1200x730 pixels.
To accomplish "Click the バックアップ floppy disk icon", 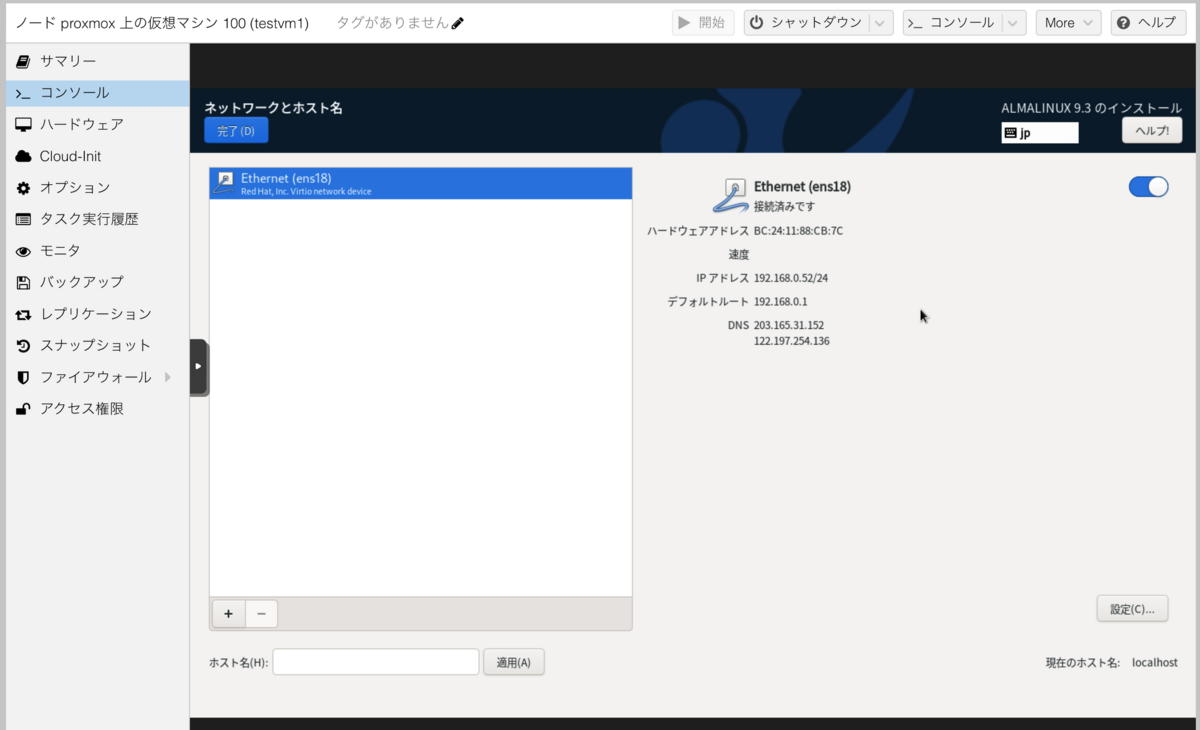I will click(x=23, y=283).
